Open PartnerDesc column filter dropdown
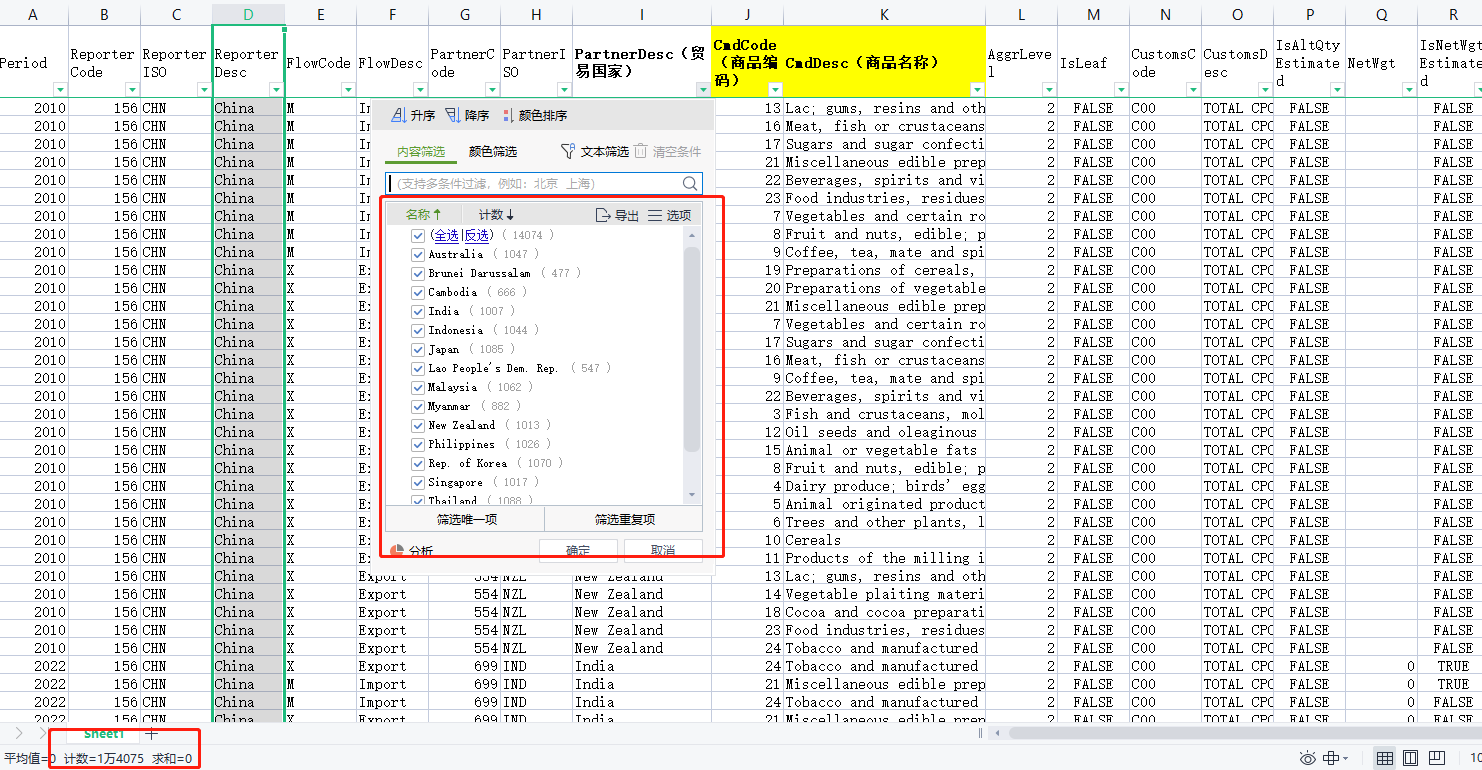The image size is (1482, 770). point(703,89)
